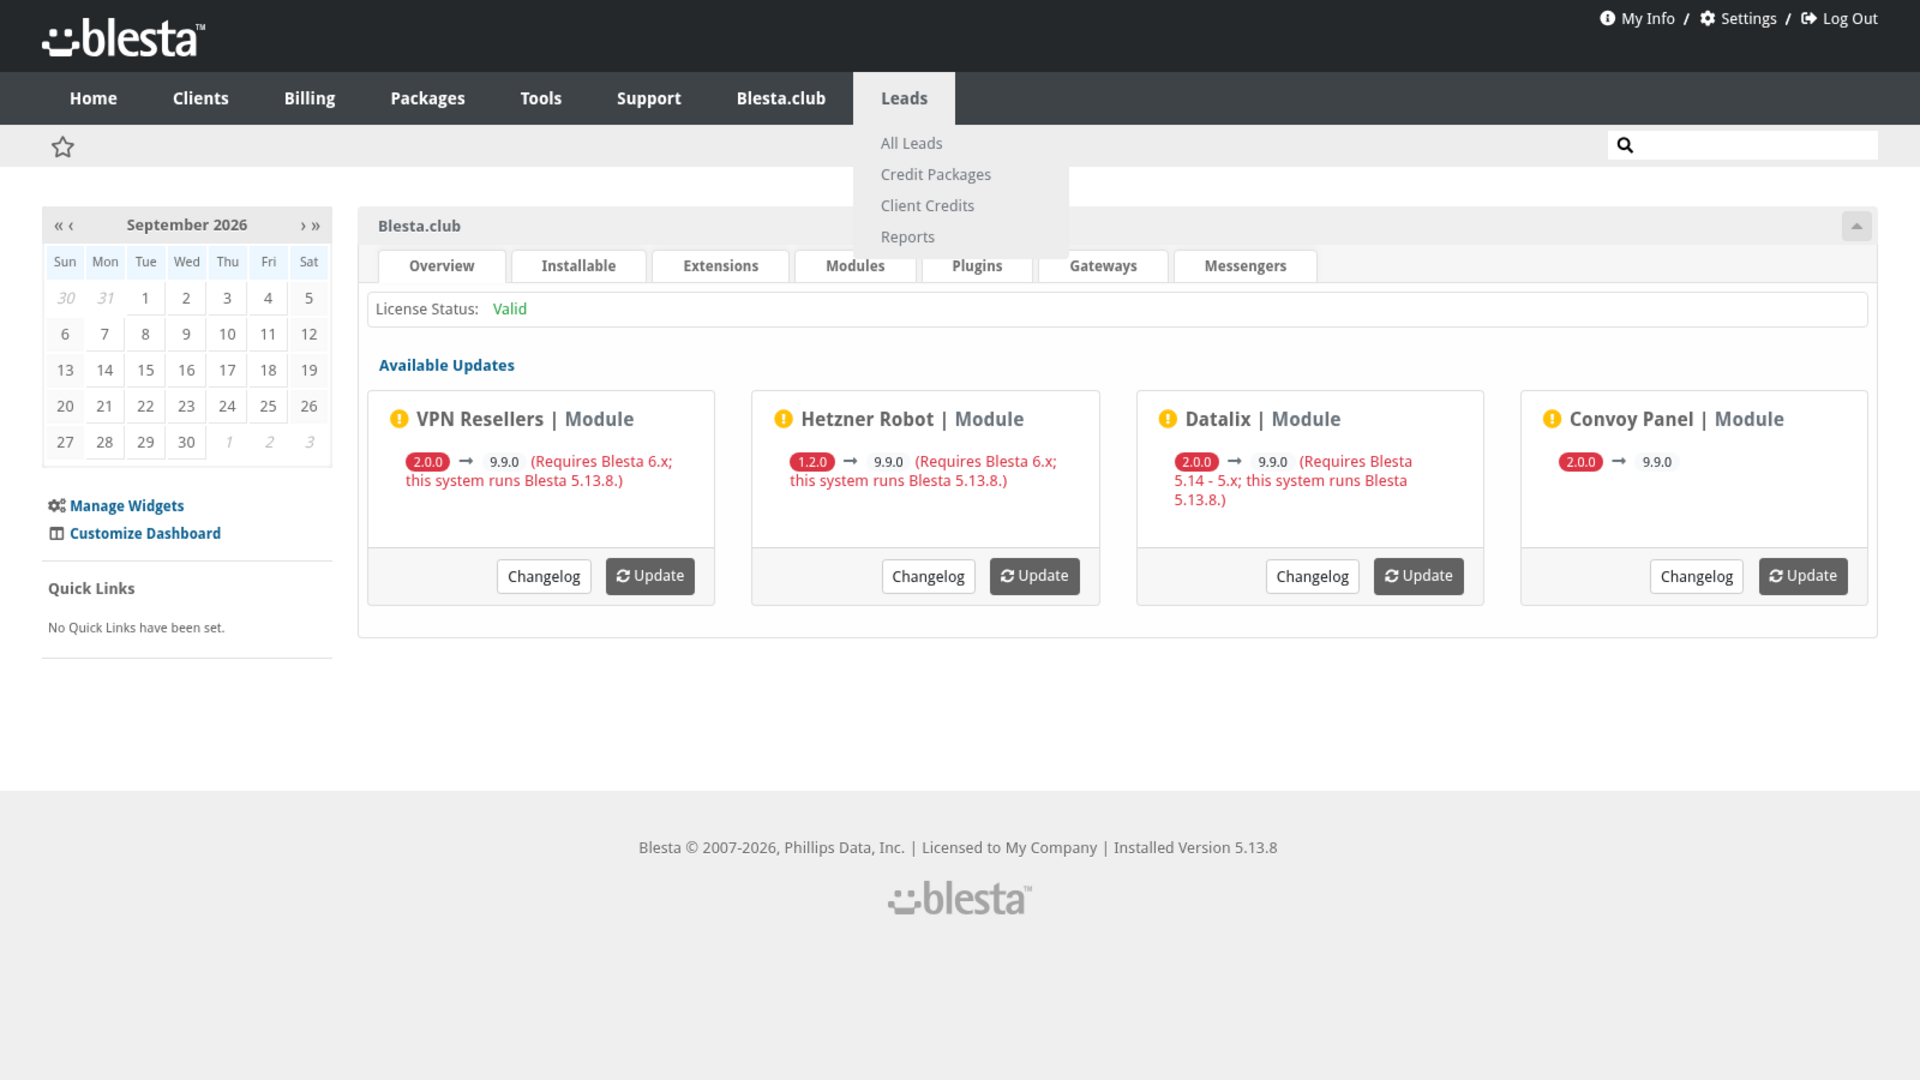Select September 15 in calendar
This screenshot has height=1080, width=1920.
click(145, 370)
